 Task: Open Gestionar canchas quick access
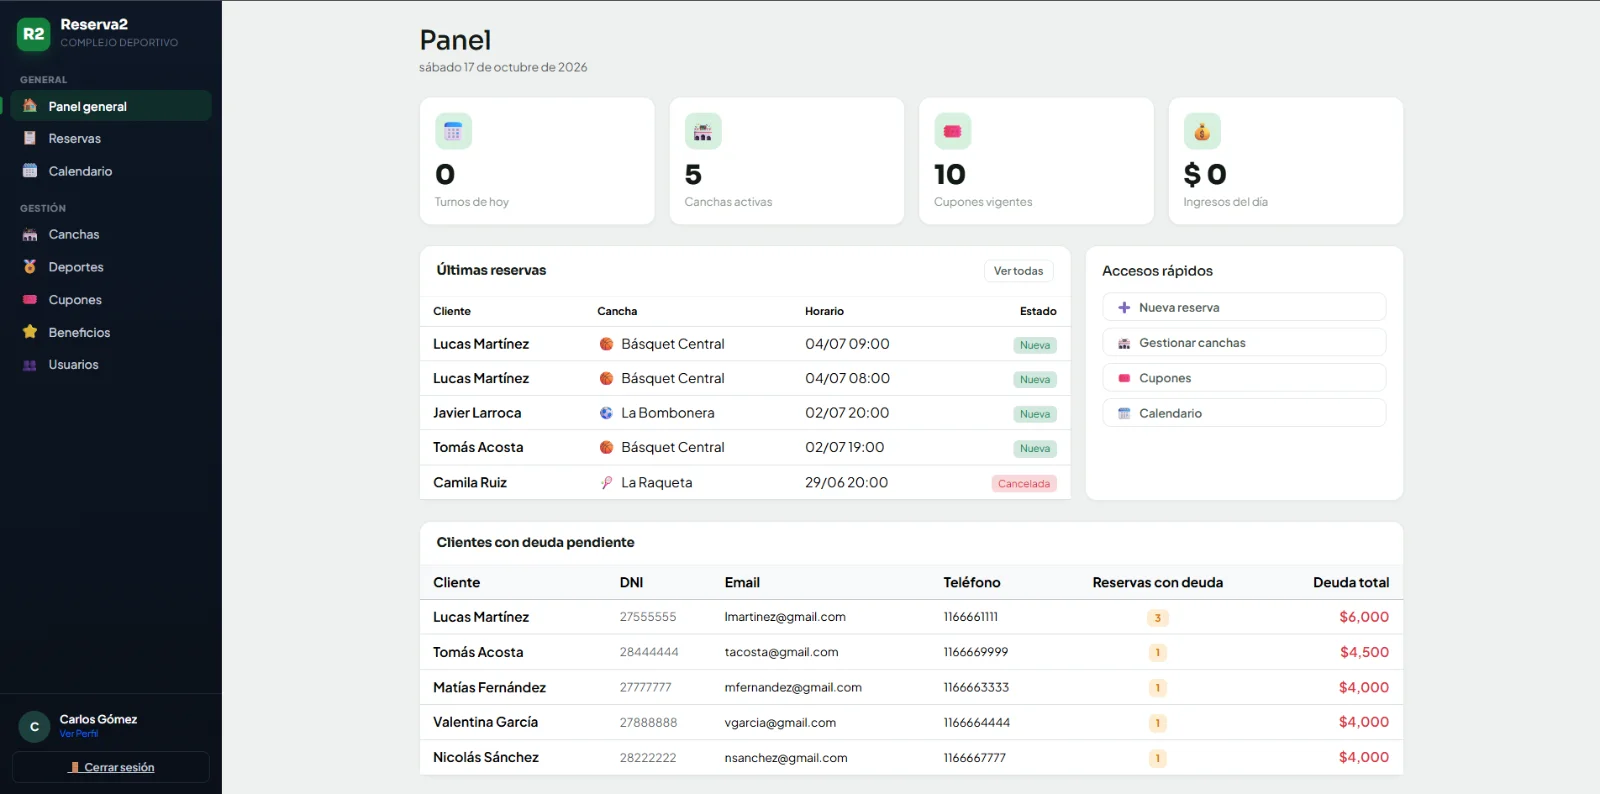point(1244,343)
